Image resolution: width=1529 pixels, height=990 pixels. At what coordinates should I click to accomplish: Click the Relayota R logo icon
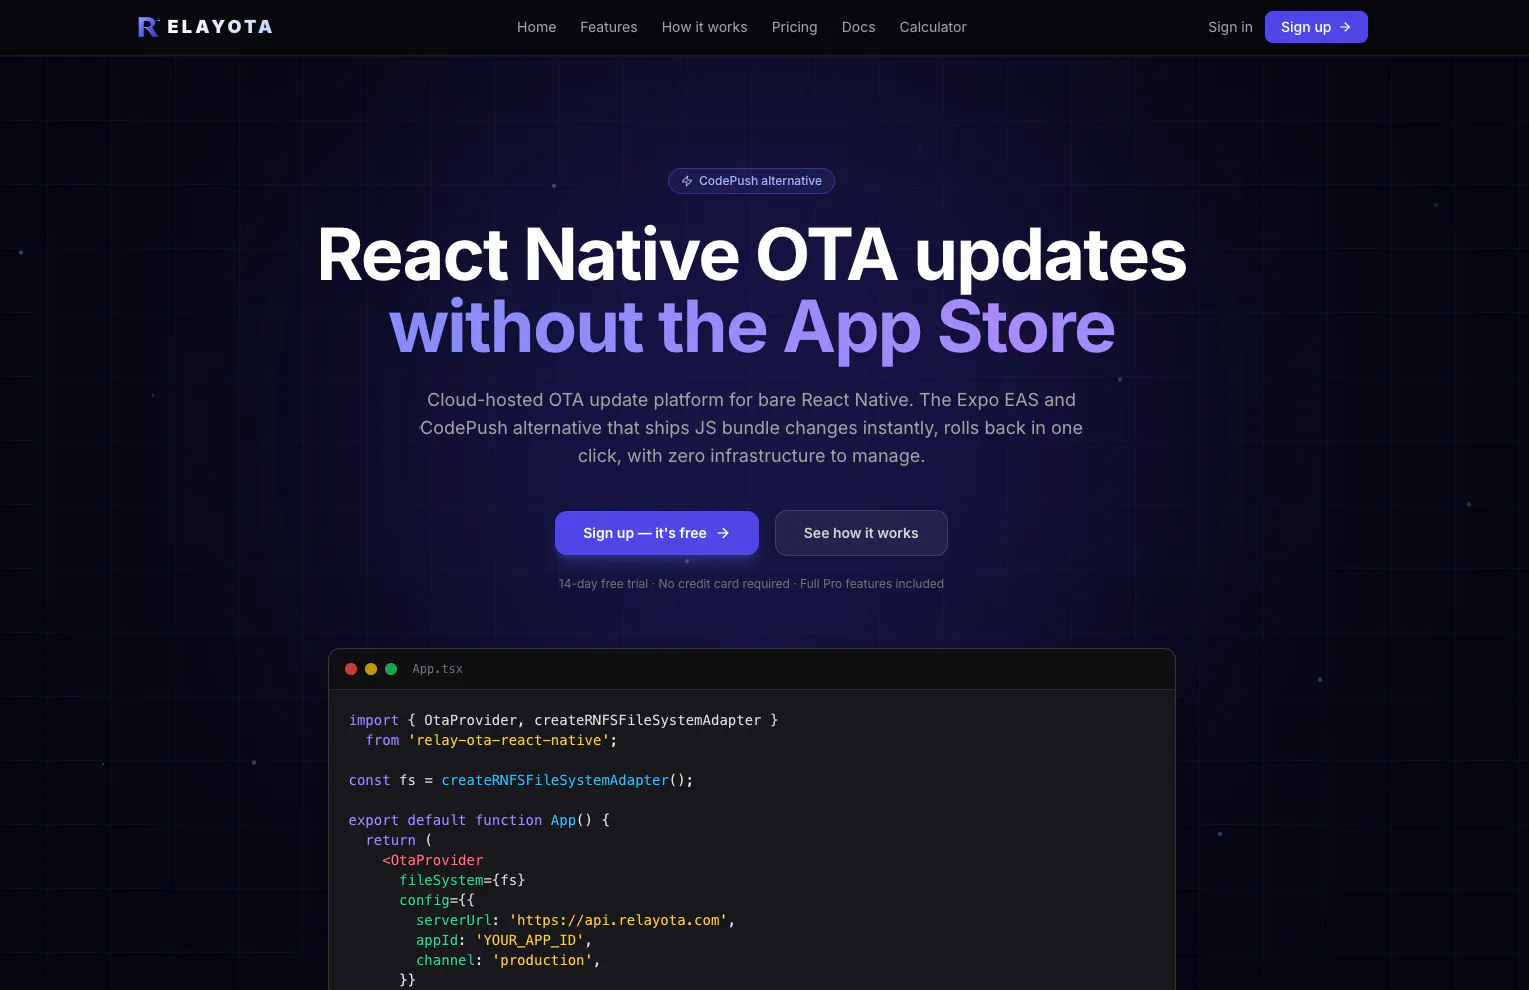pos(148,27)
